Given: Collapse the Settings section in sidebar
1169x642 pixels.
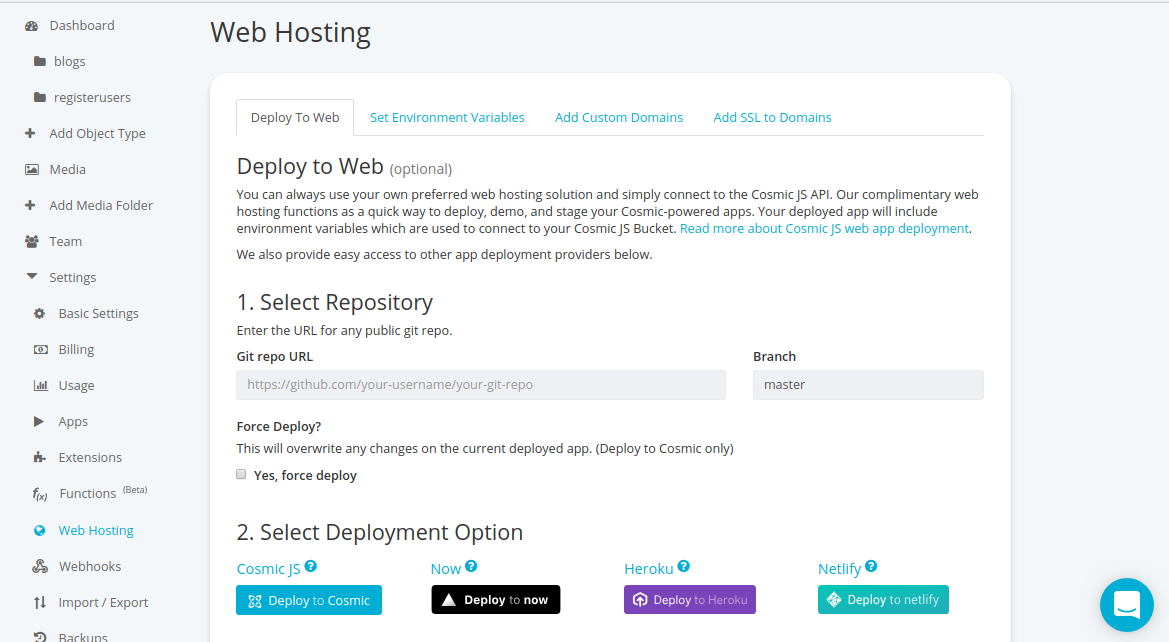Looking at the screenshot, I should click(x=32, y=277).
